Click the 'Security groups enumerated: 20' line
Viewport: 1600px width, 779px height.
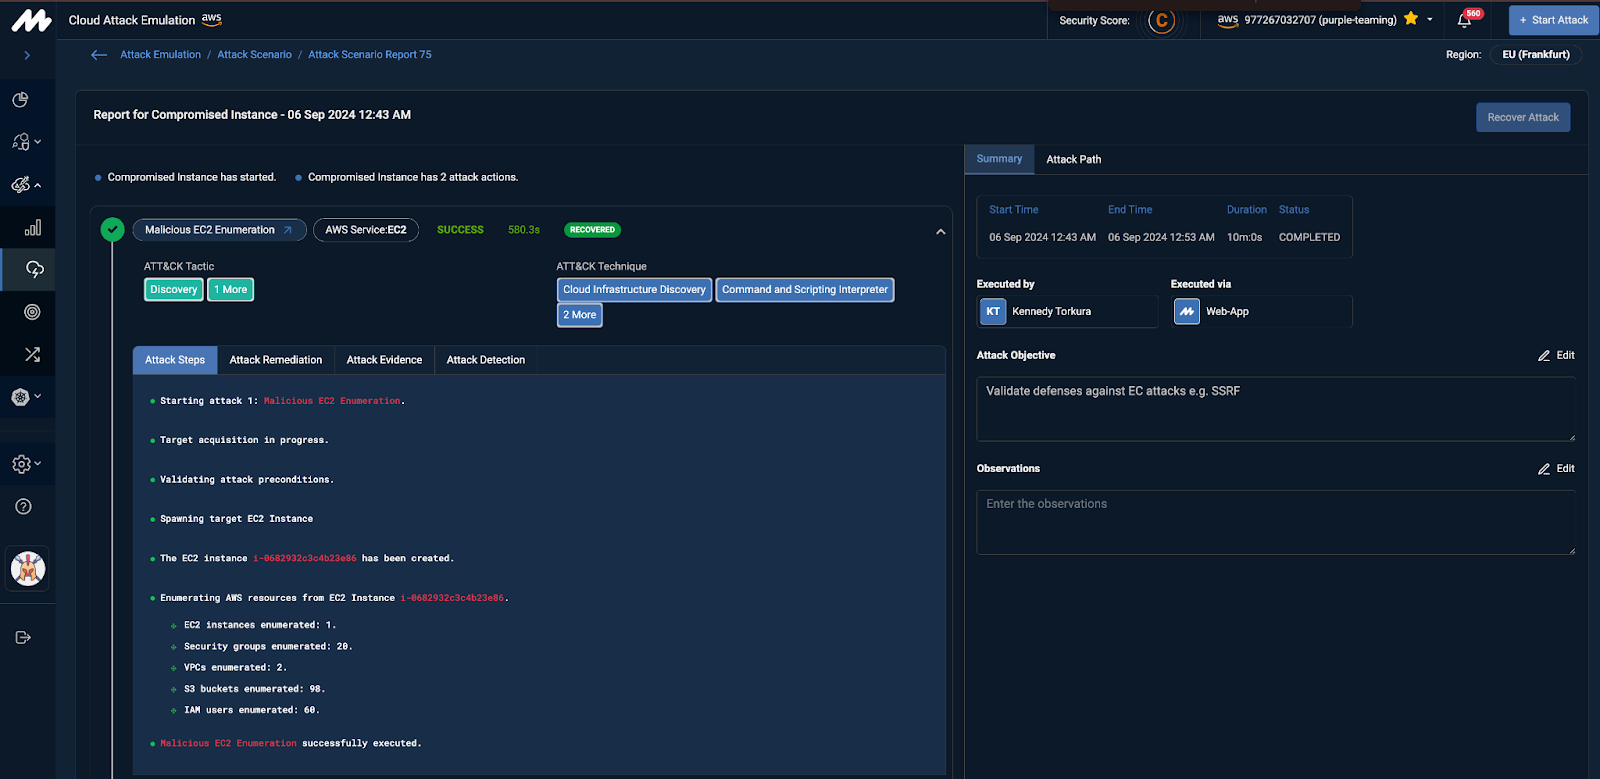click(x=267, y=647)
